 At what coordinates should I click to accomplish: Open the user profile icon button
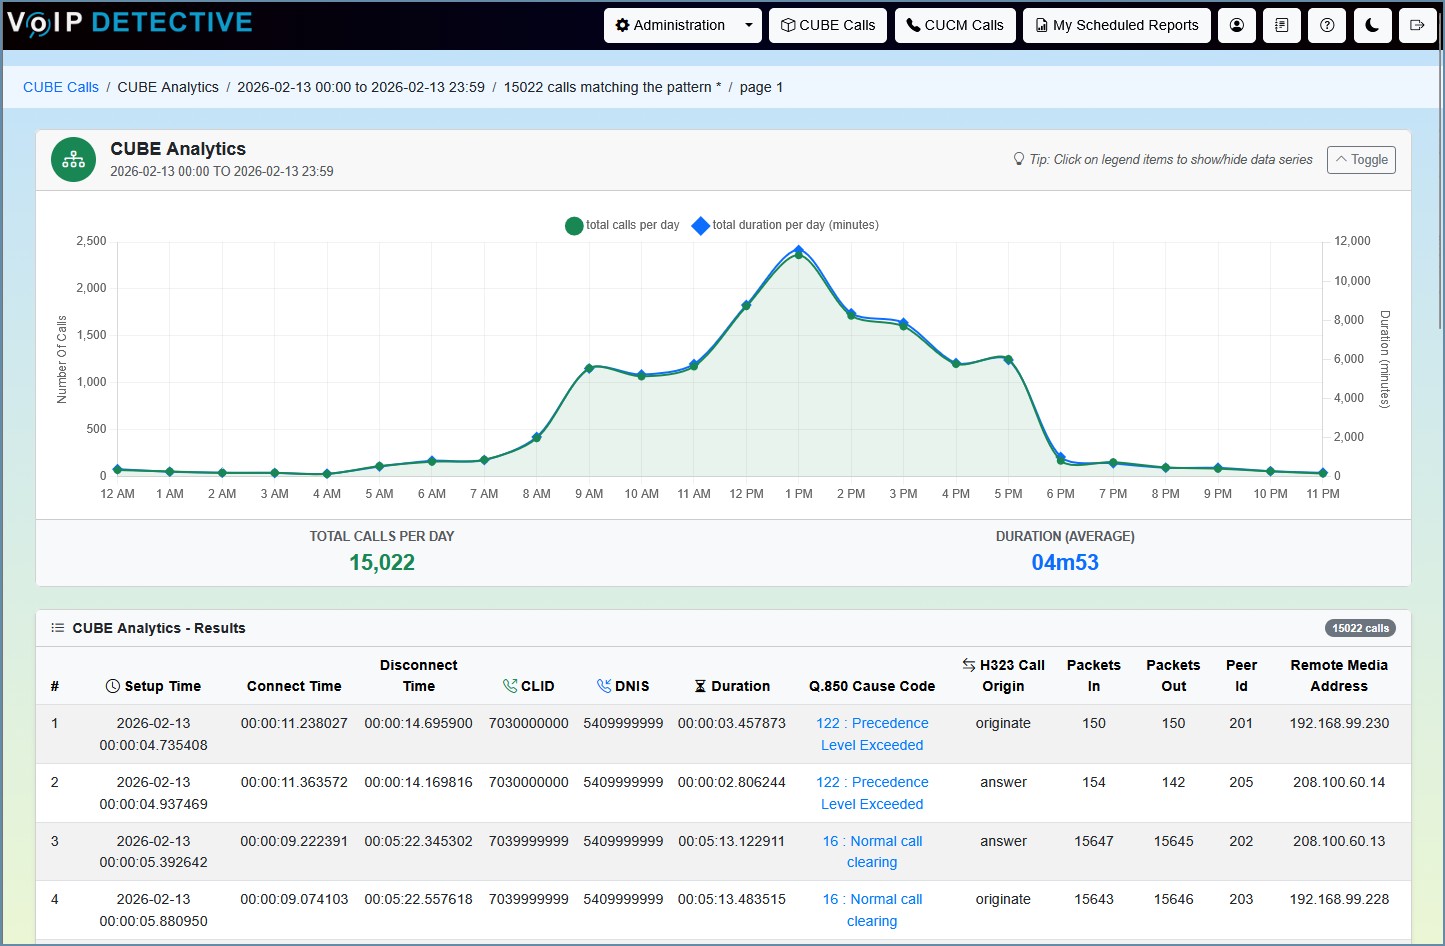(x=1236, y=25)
